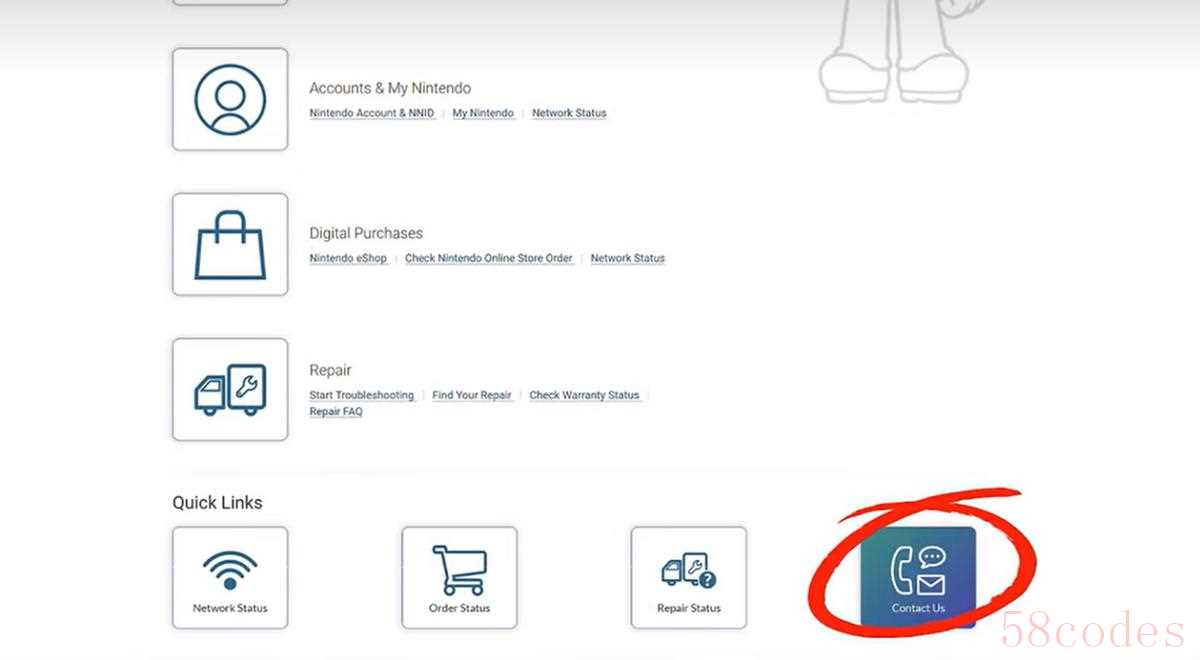The width and height of the screenshot is (1200, 660).
Task: Open the Contact Us quick link tile
Action: click(x=917, y=578)
